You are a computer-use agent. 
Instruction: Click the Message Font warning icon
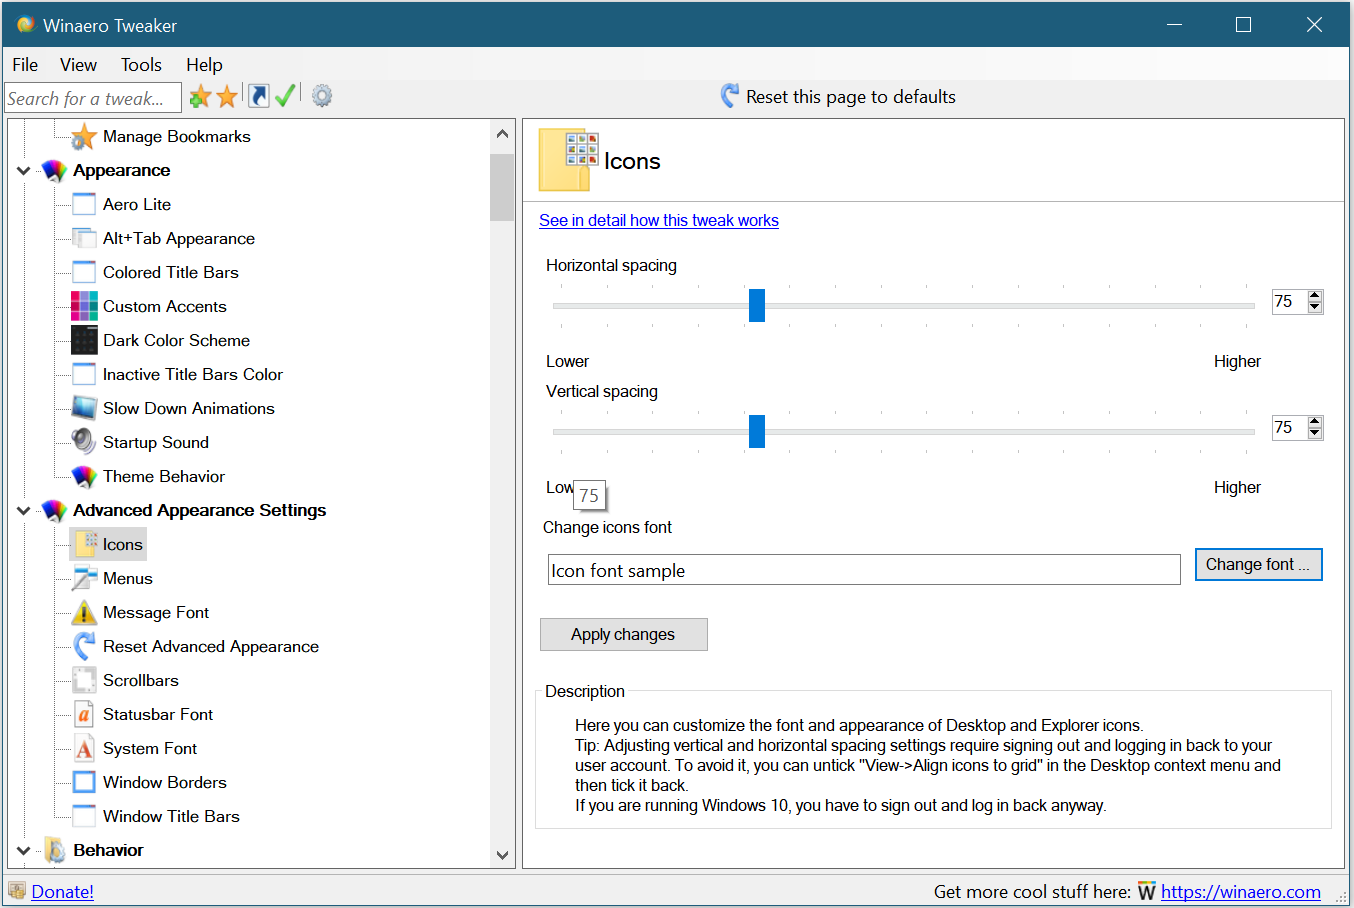pos(84,612)
